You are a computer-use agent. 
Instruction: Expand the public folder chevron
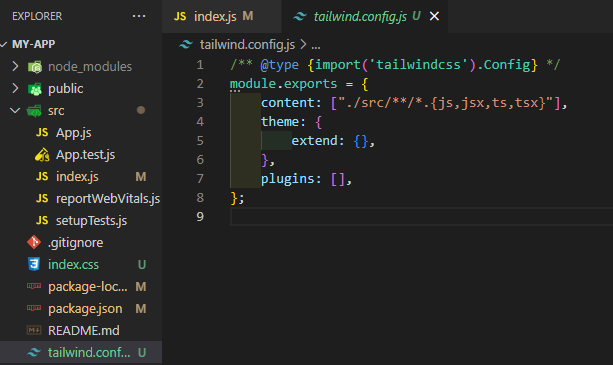coord(15,88)
